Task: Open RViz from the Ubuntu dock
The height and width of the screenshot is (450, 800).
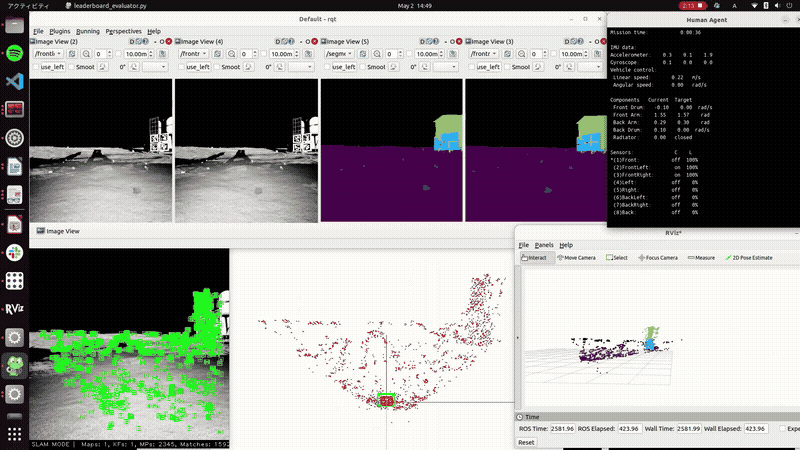Action: (14, 309)
